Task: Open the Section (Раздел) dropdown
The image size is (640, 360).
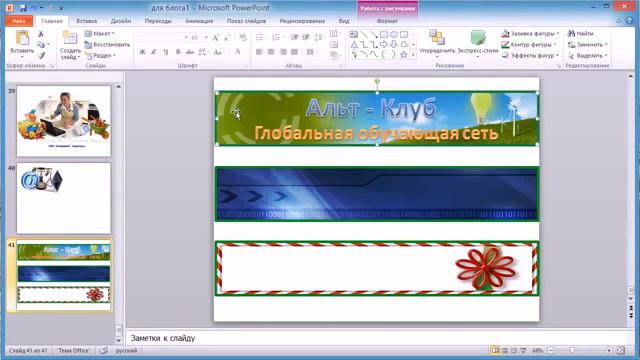Action: tap(100, 55)
